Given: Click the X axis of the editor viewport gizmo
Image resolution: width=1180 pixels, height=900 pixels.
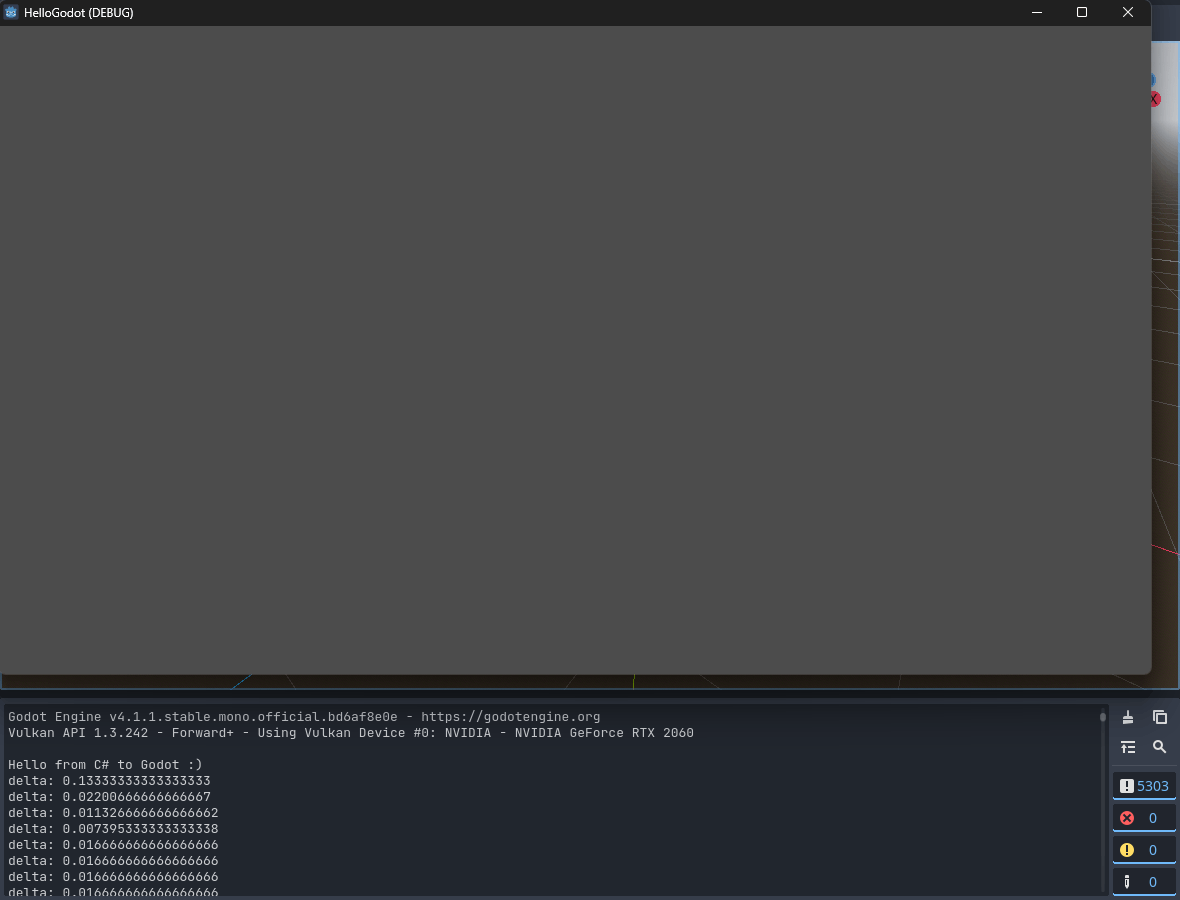Looking at the screenshot, I should (x=1155, y=99).
